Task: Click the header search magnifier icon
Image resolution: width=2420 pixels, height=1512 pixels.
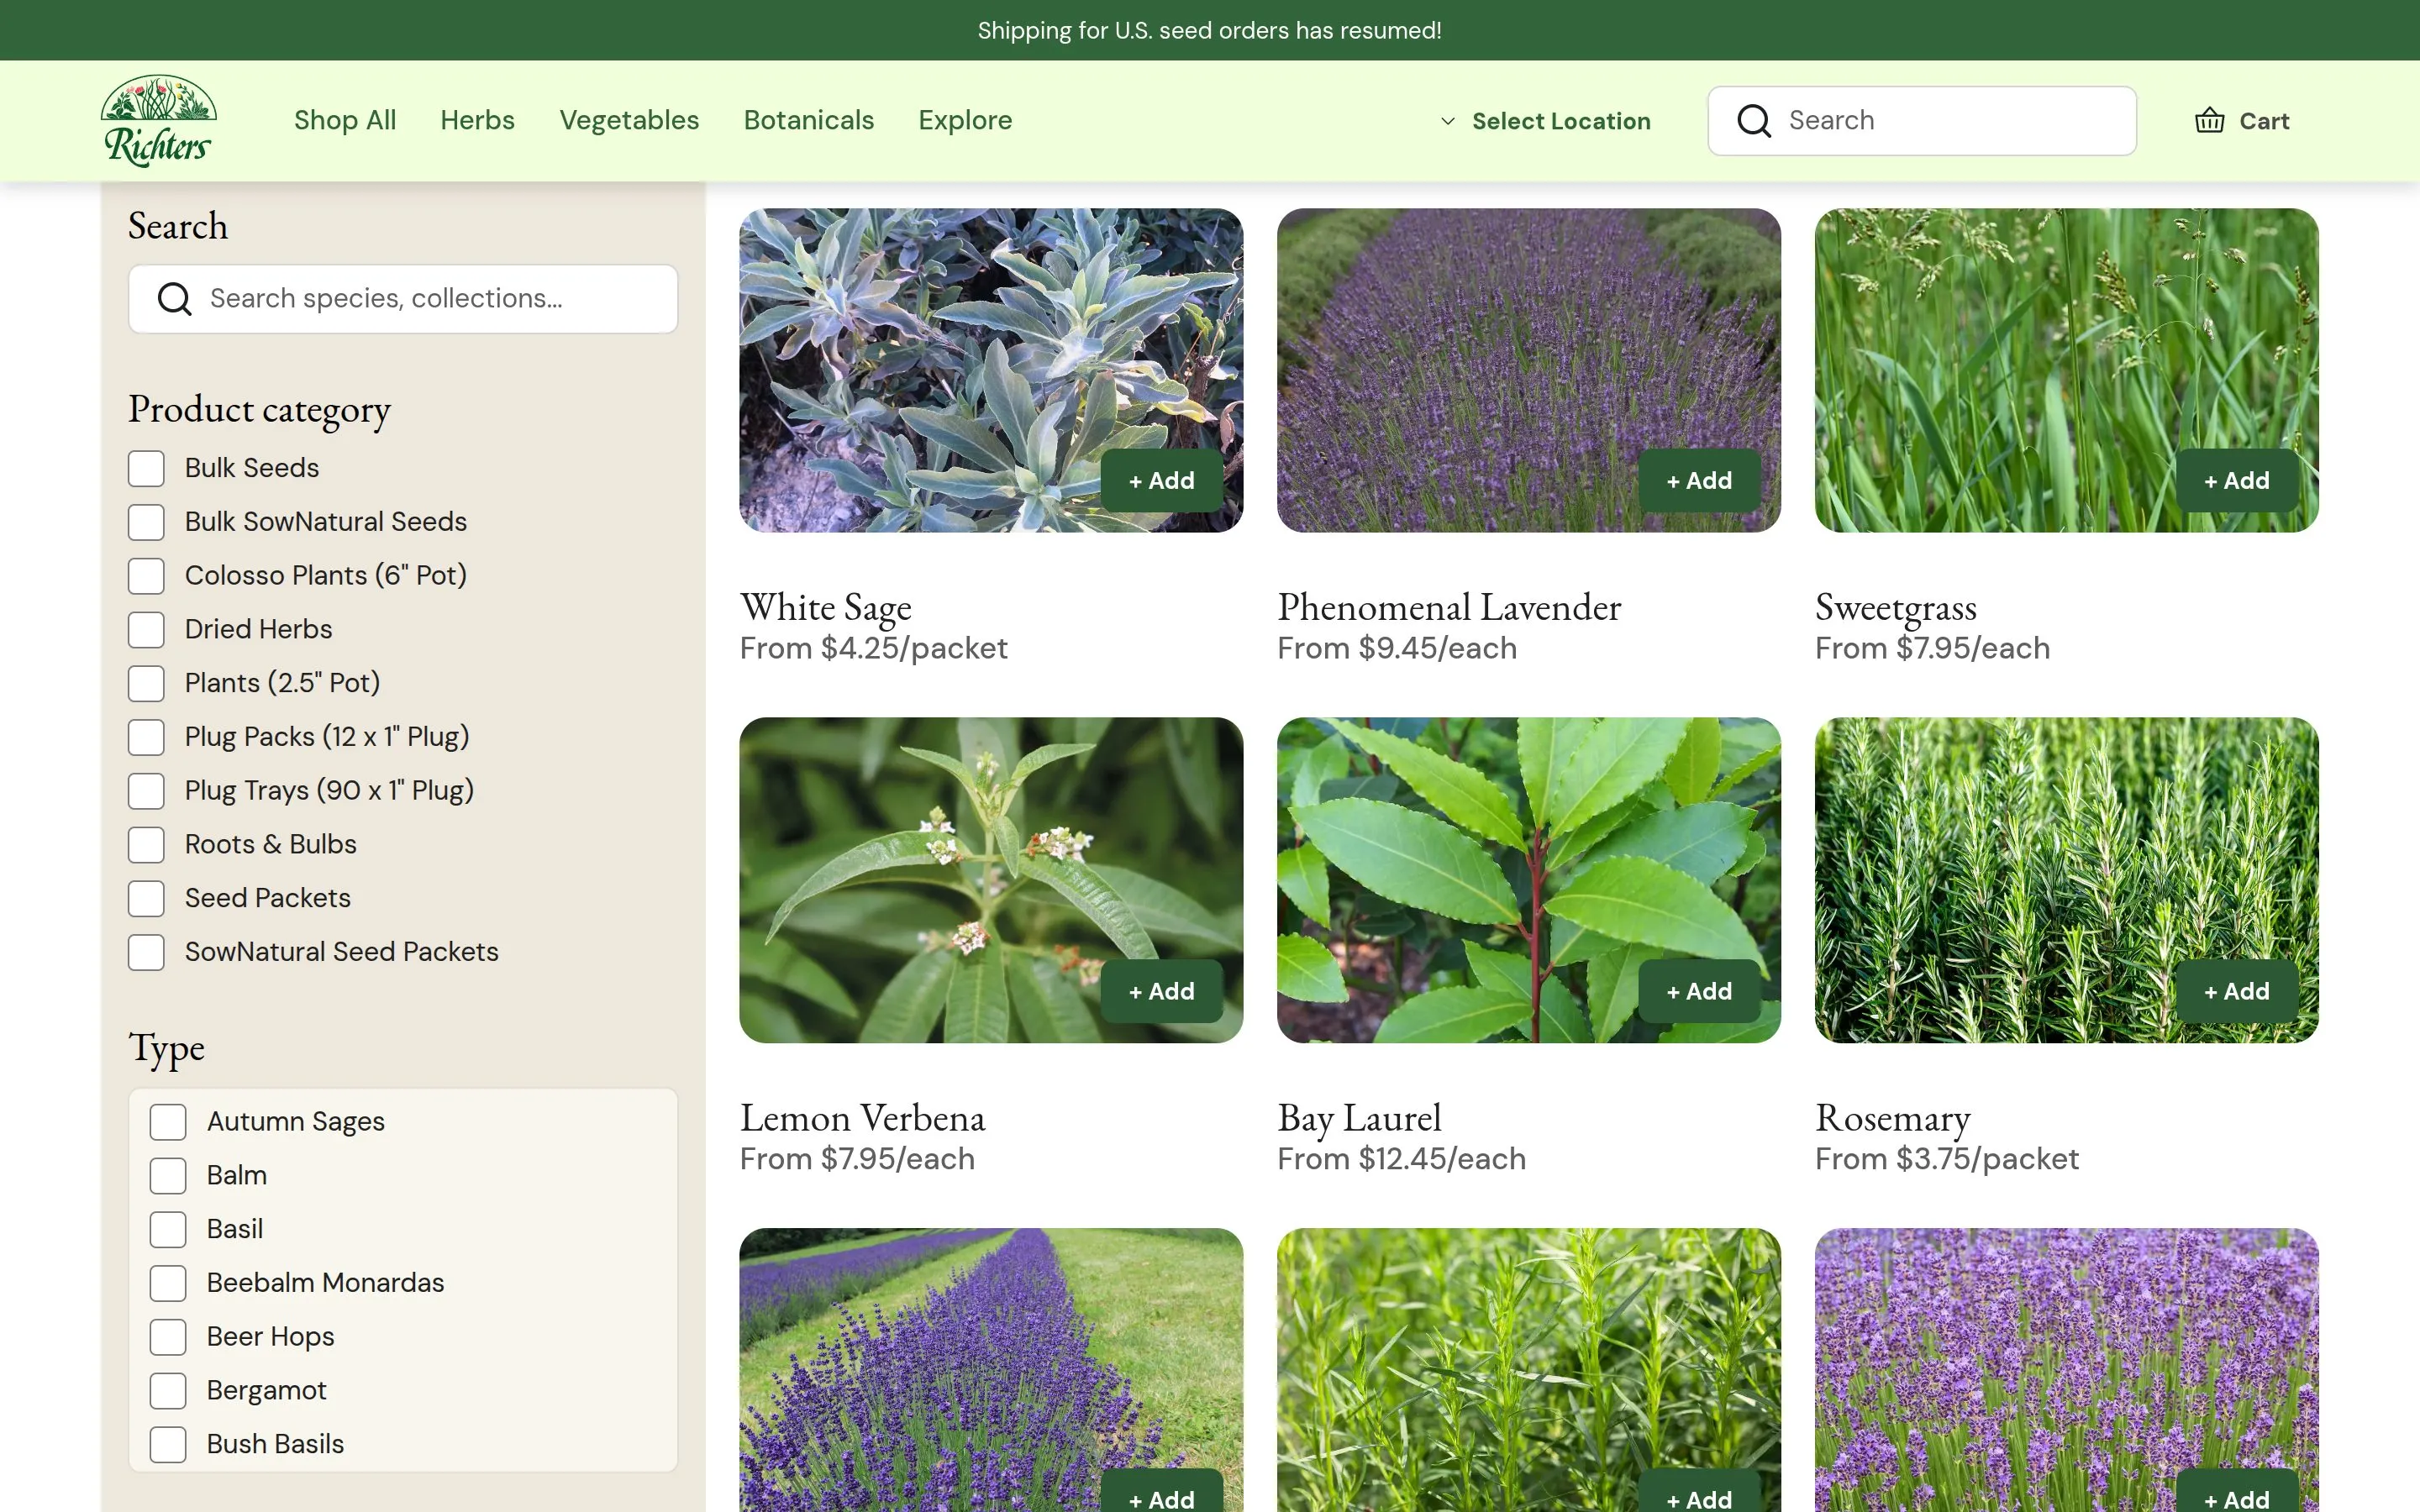Action: 1753,121
